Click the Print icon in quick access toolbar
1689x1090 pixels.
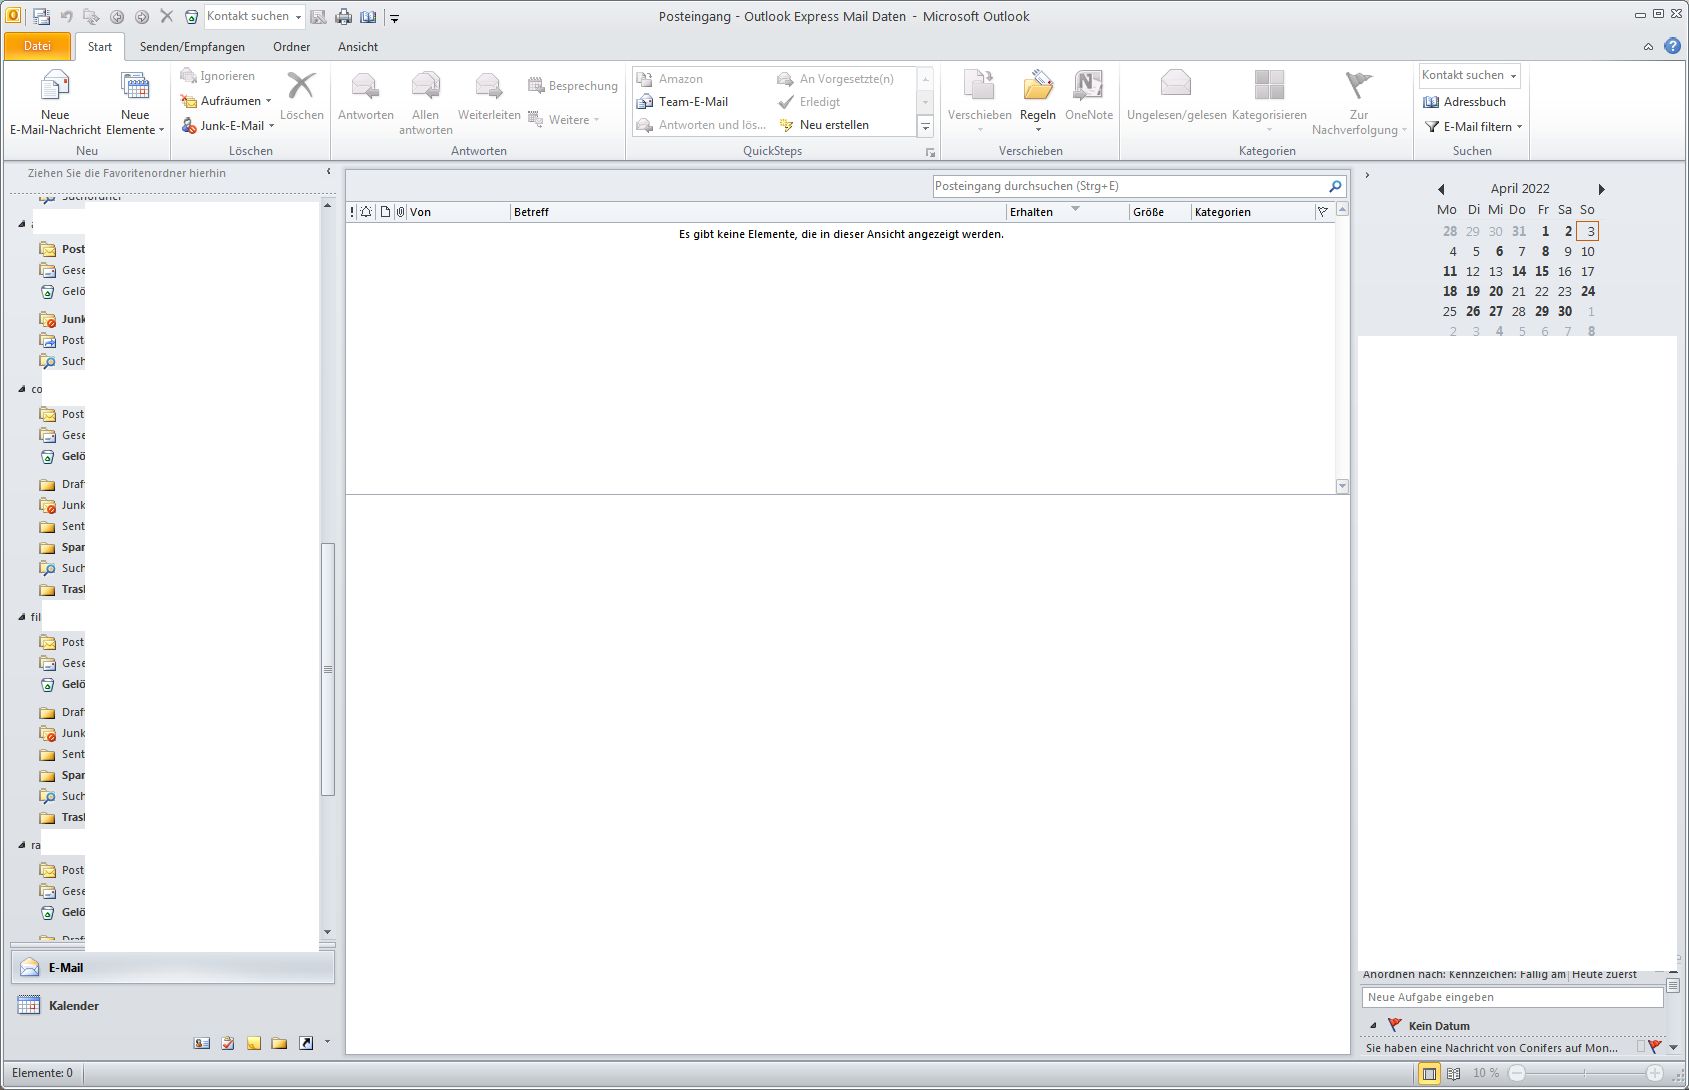[343, 16]
